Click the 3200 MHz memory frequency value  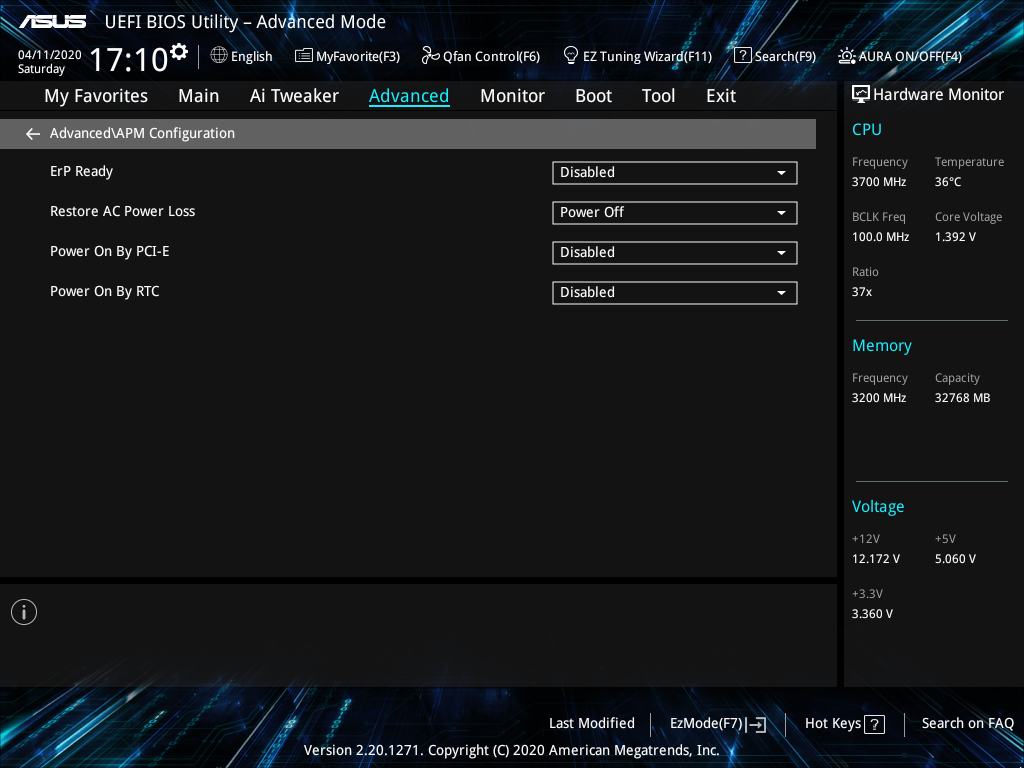(878, 398)
